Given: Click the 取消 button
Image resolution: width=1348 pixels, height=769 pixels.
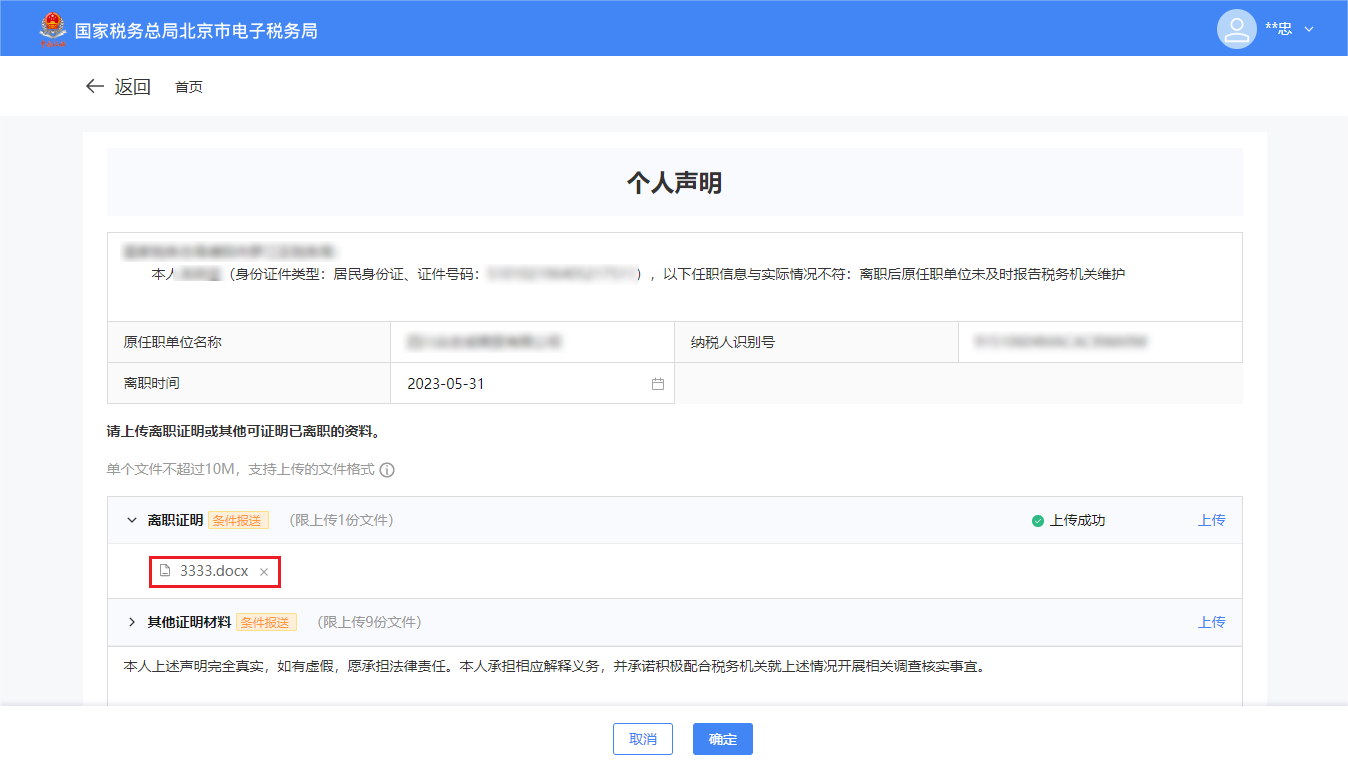Looking at the screenshot, I should tap(643, 739).
